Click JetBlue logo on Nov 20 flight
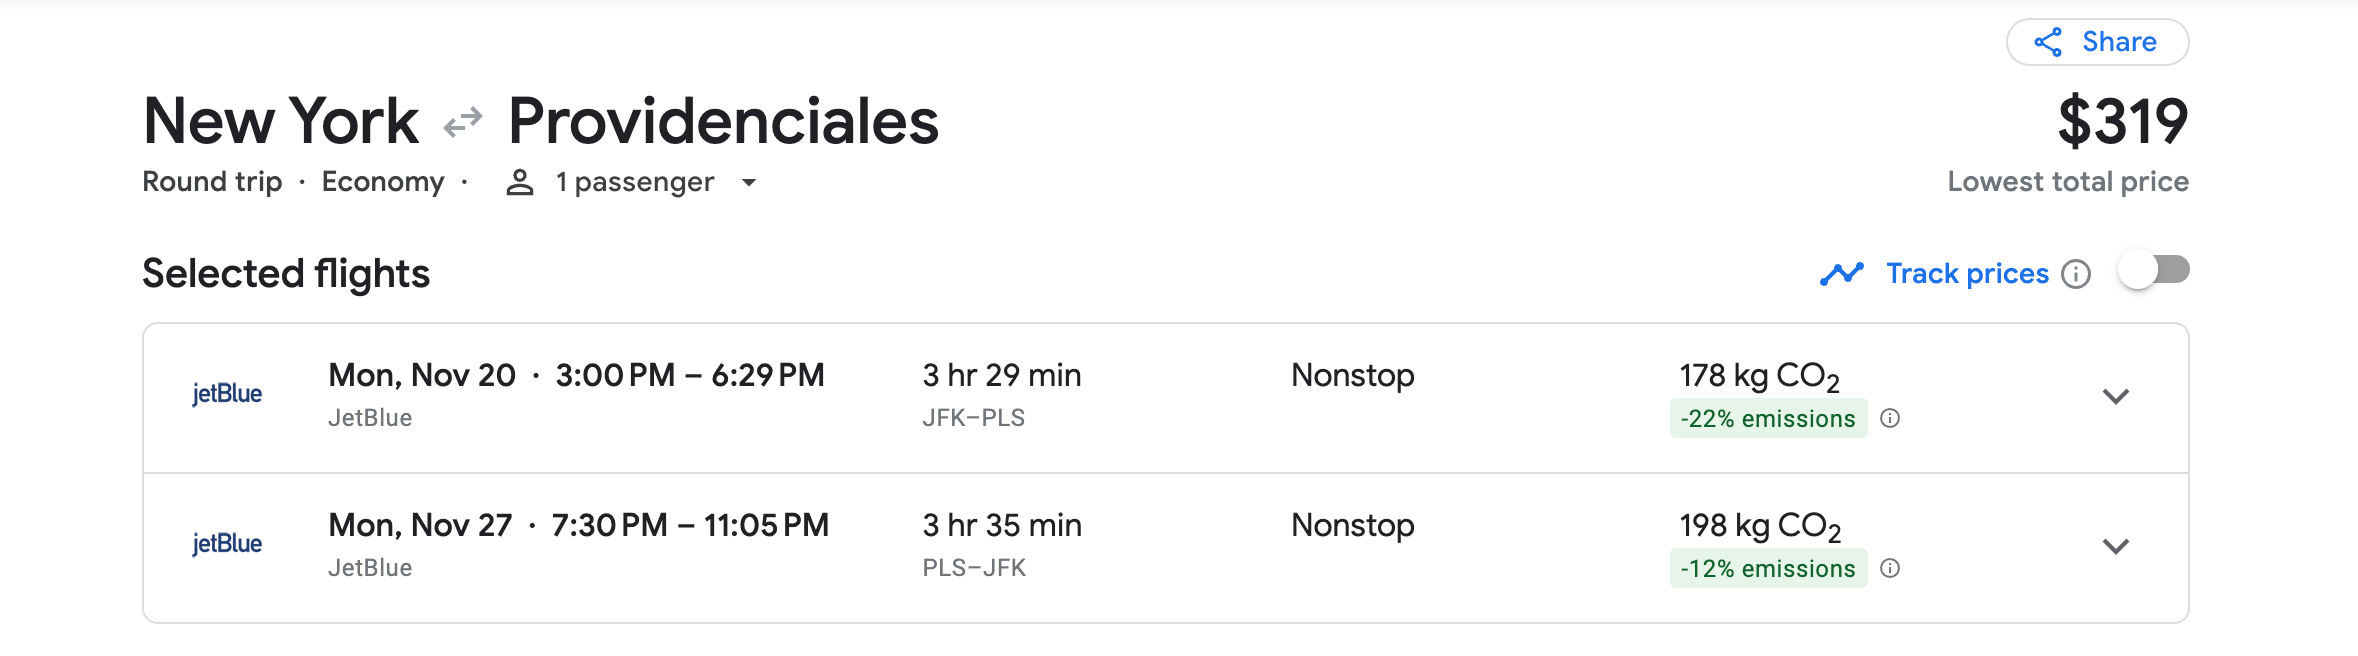This screenshot has height=656, width=2358. [227, 394]
